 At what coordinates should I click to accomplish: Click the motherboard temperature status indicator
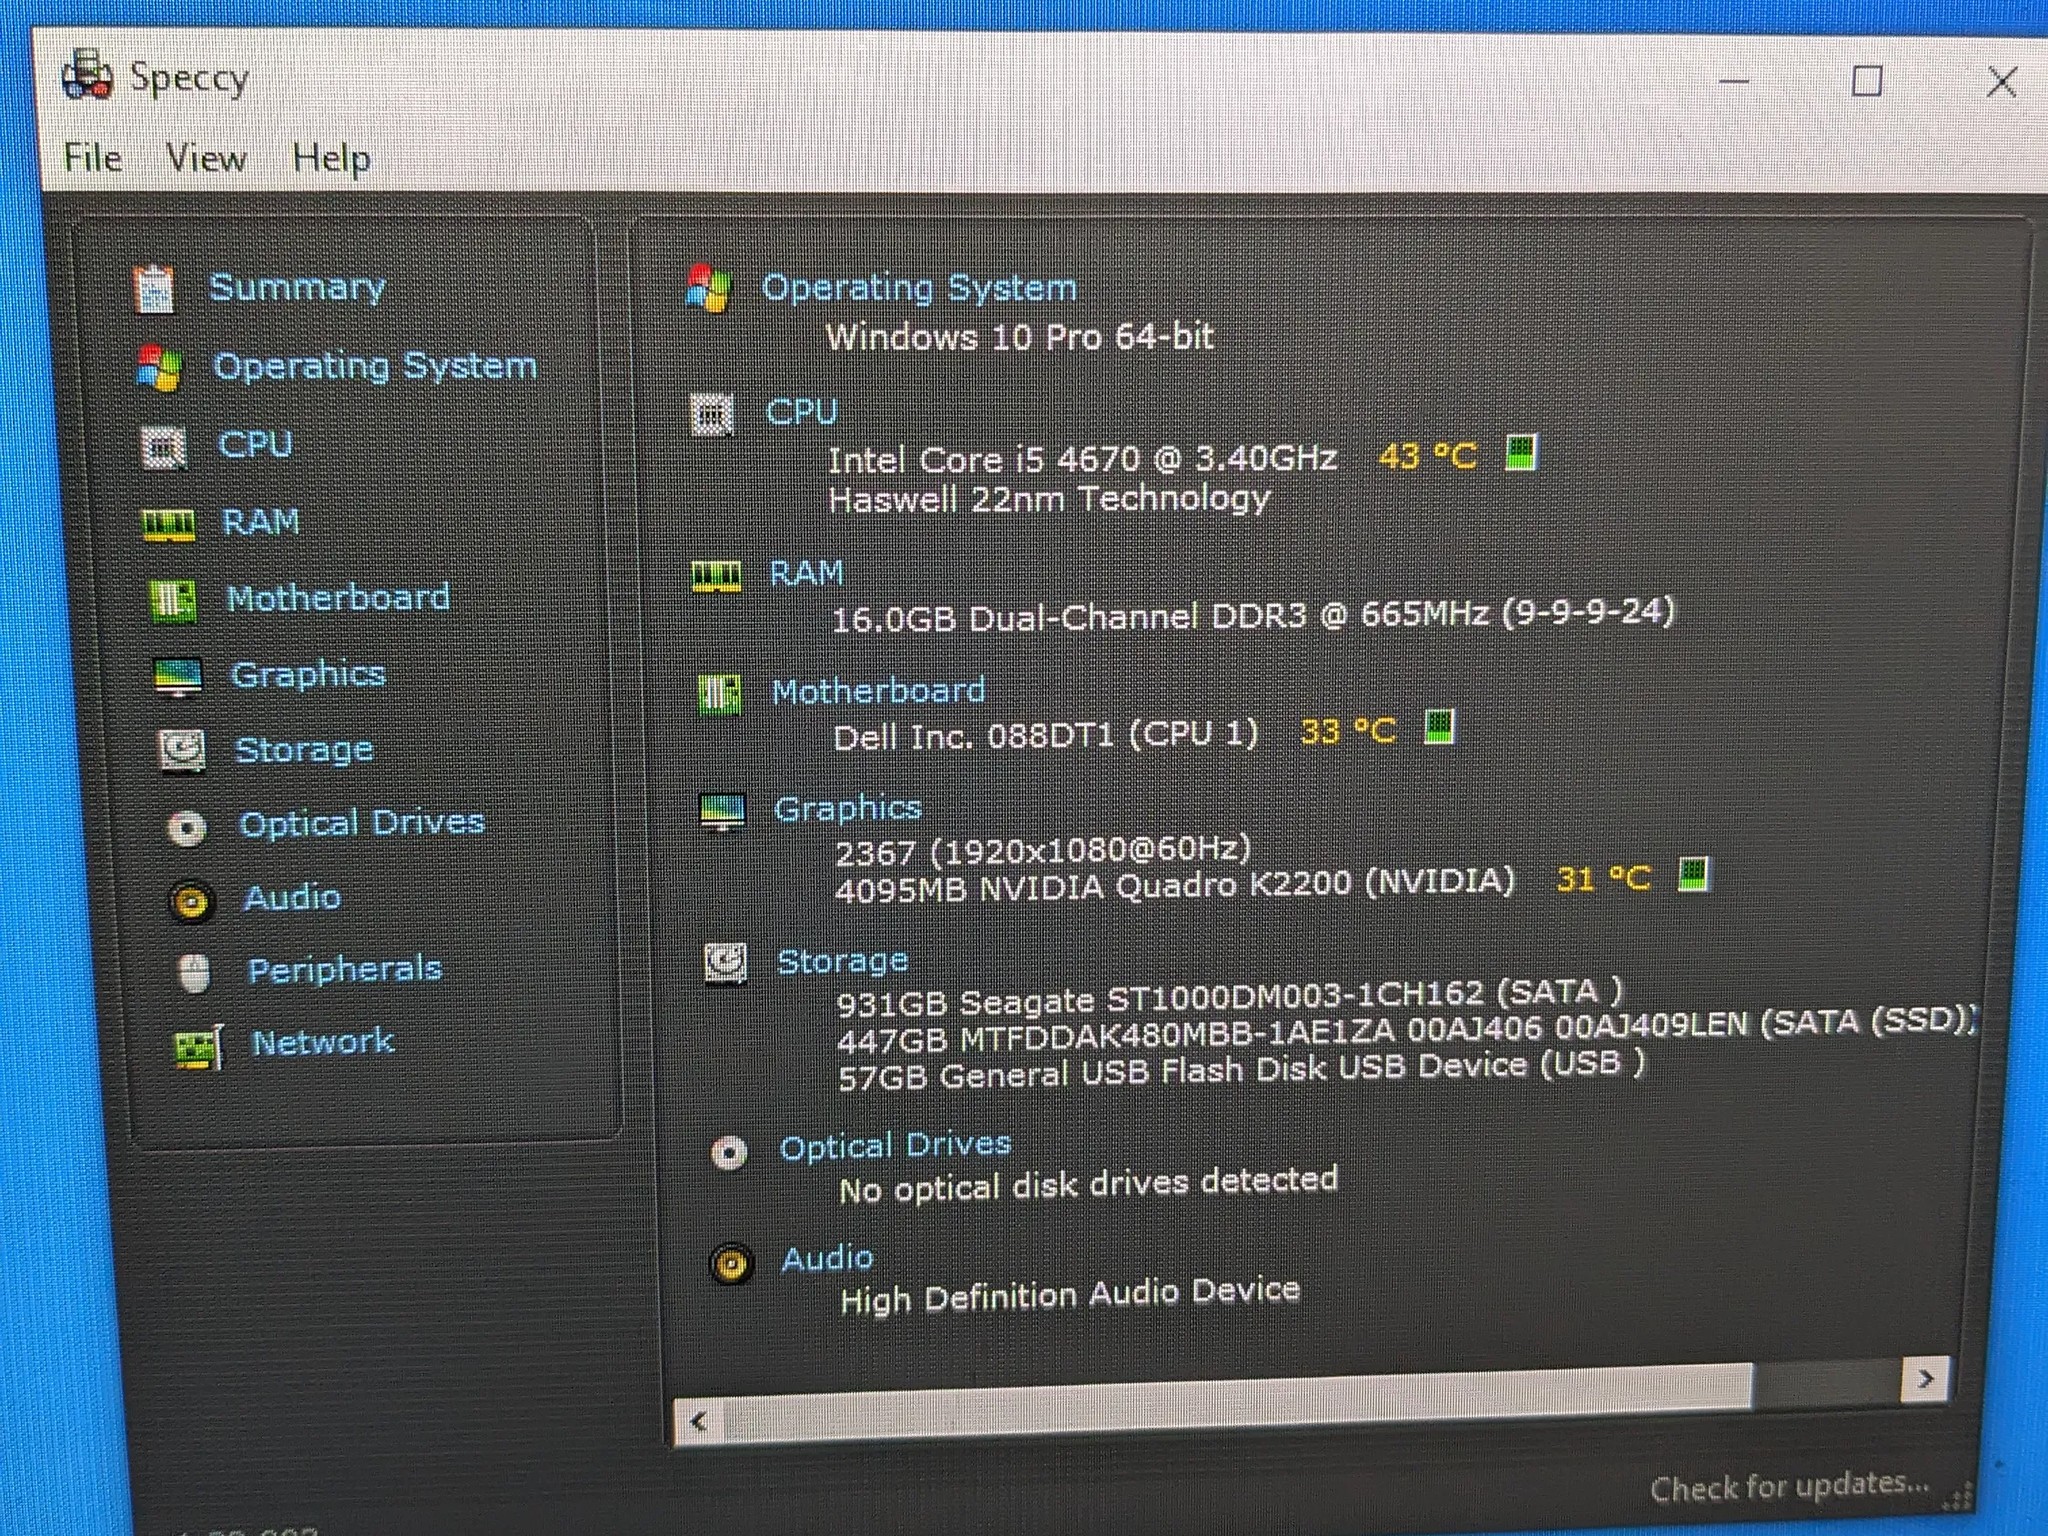1439,727
